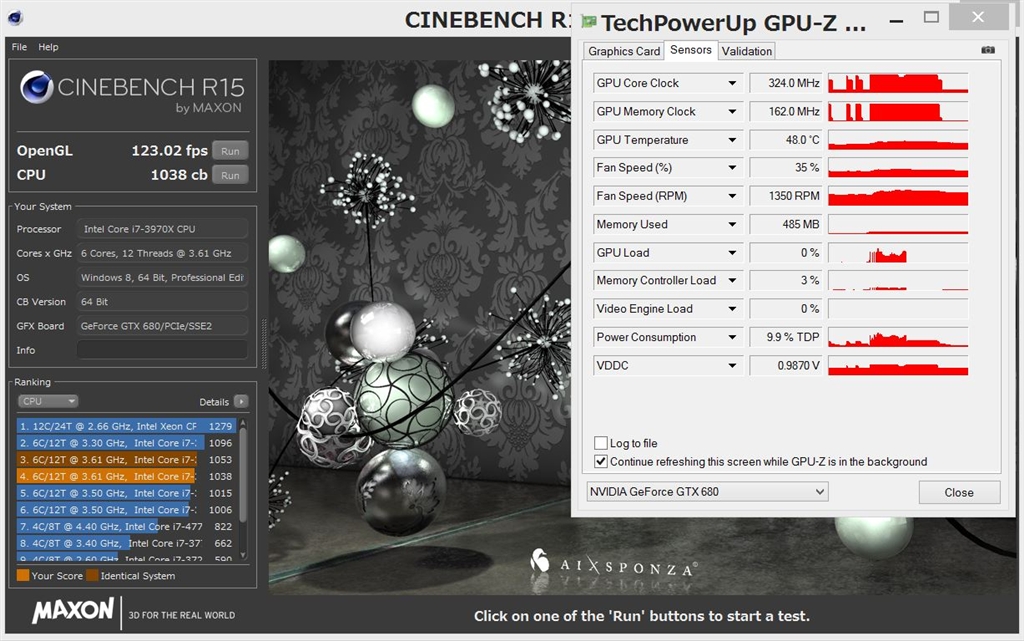
Task: Select the Sensors tab
Action: click(x=691, y=50)
